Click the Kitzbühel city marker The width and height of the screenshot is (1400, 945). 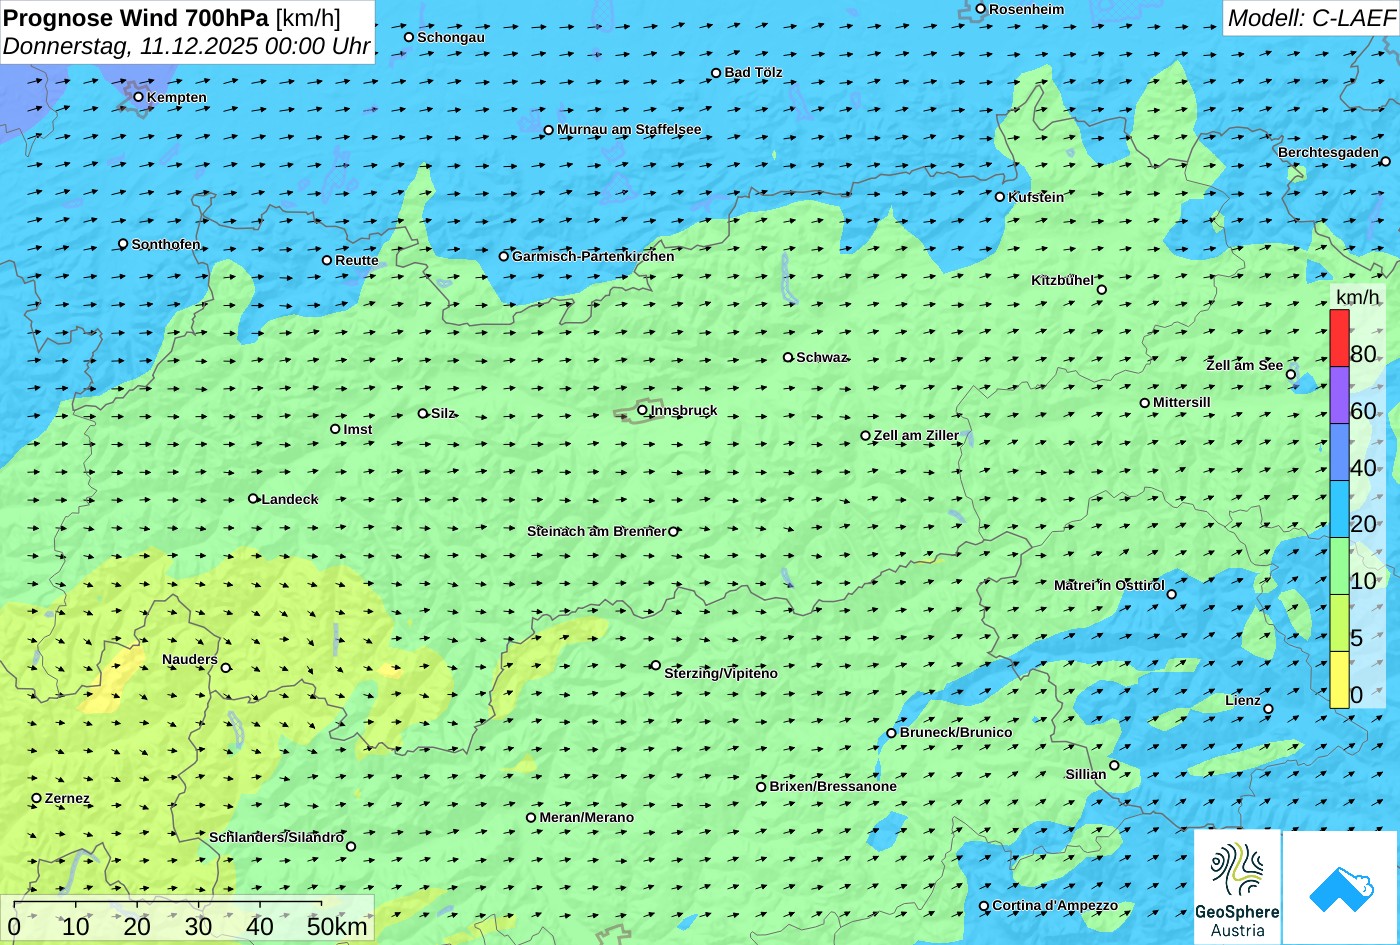pyautogui.click(x=1102, y=290)
